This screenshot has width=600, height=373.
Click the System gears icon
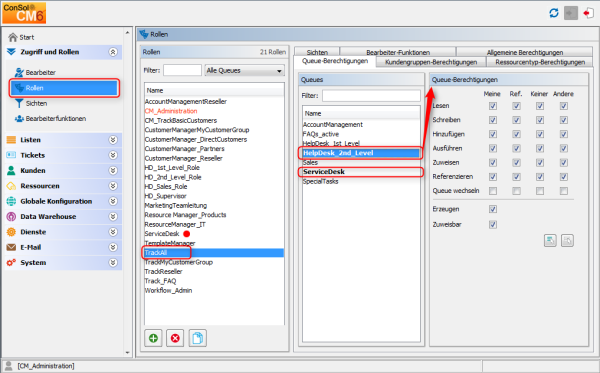pyautogui.click(x=11, y=262)
